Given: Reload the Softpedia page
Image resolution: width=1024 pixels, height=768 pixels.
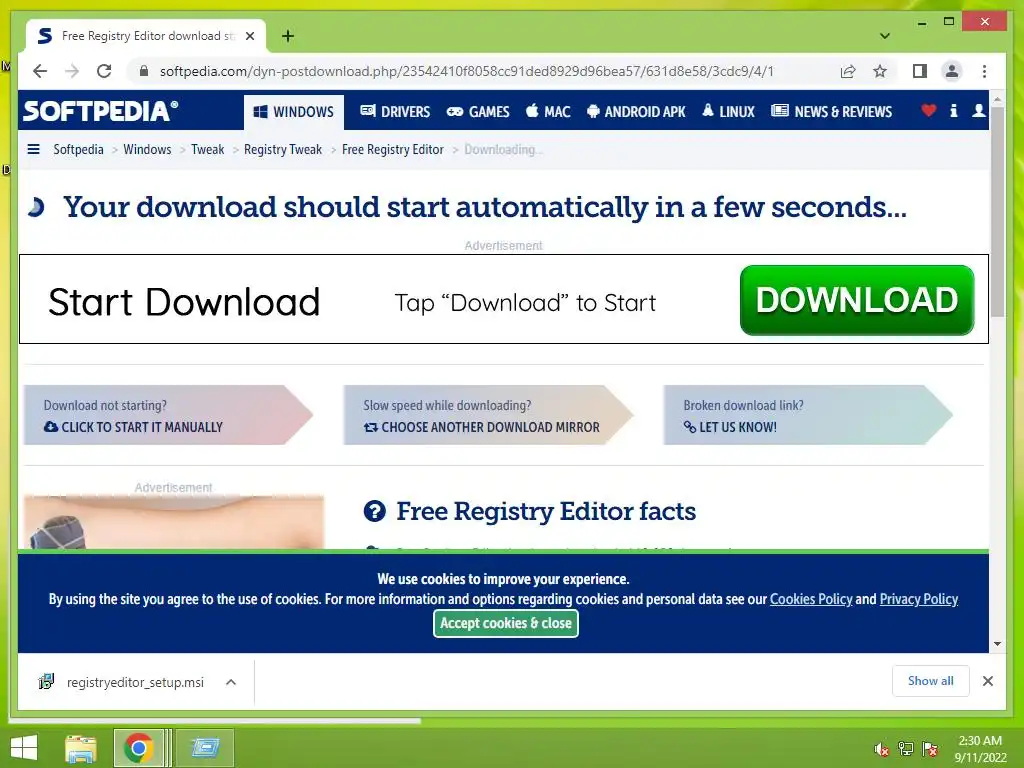Looking at the screenshot, I should 104,71.
